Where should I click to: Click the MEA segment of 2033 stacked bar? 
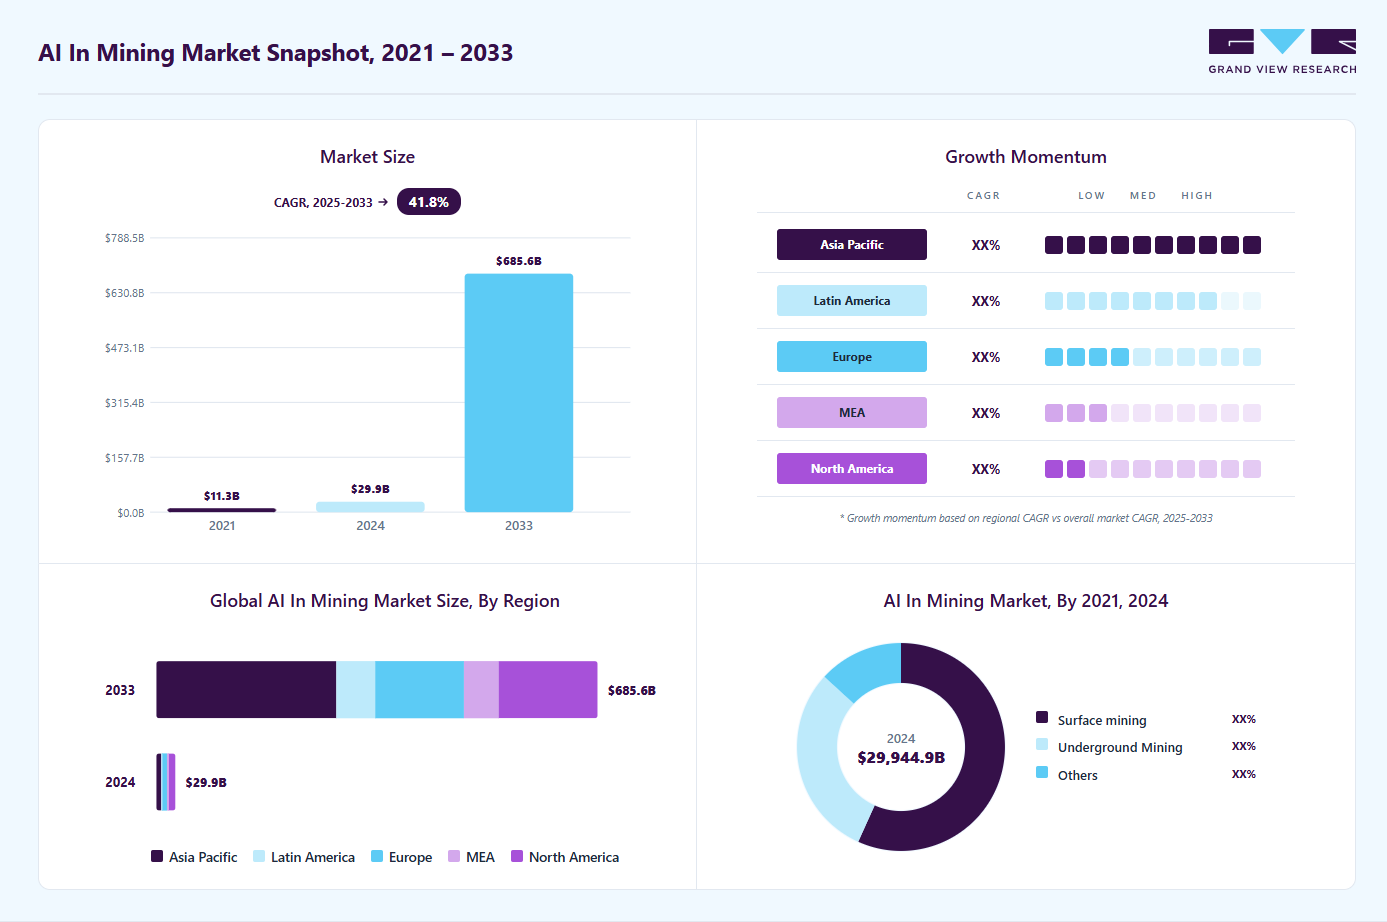(481, 689)
